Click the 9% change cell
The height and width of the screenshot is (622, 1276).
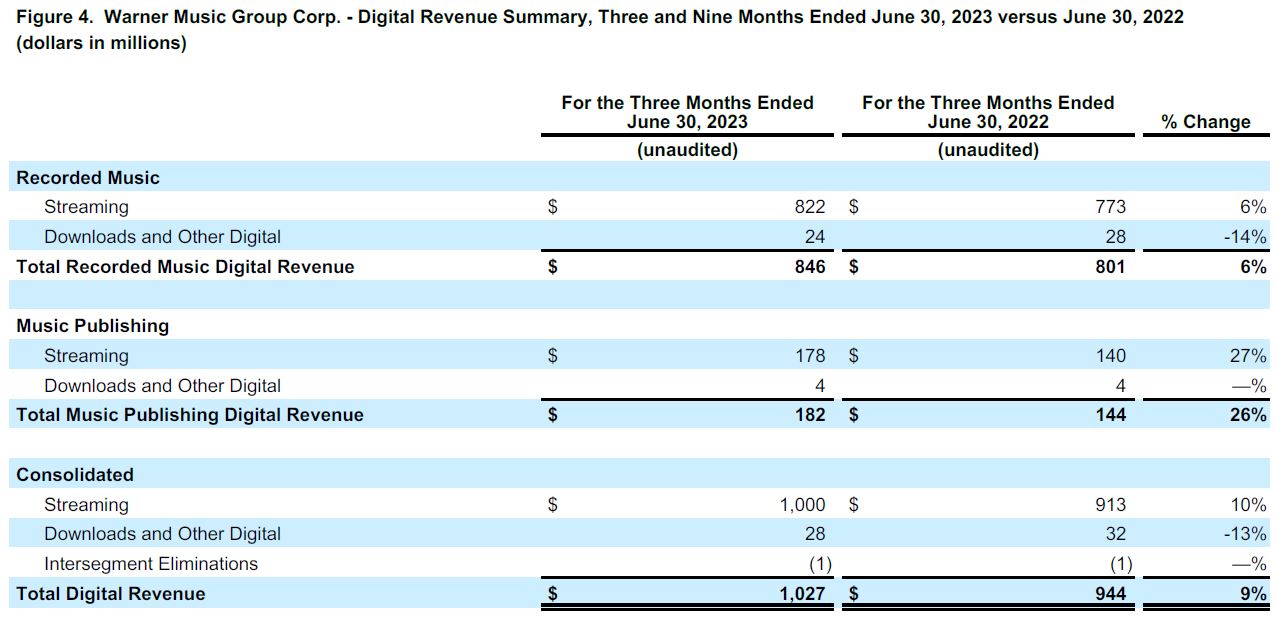[x=1254, y=594]
